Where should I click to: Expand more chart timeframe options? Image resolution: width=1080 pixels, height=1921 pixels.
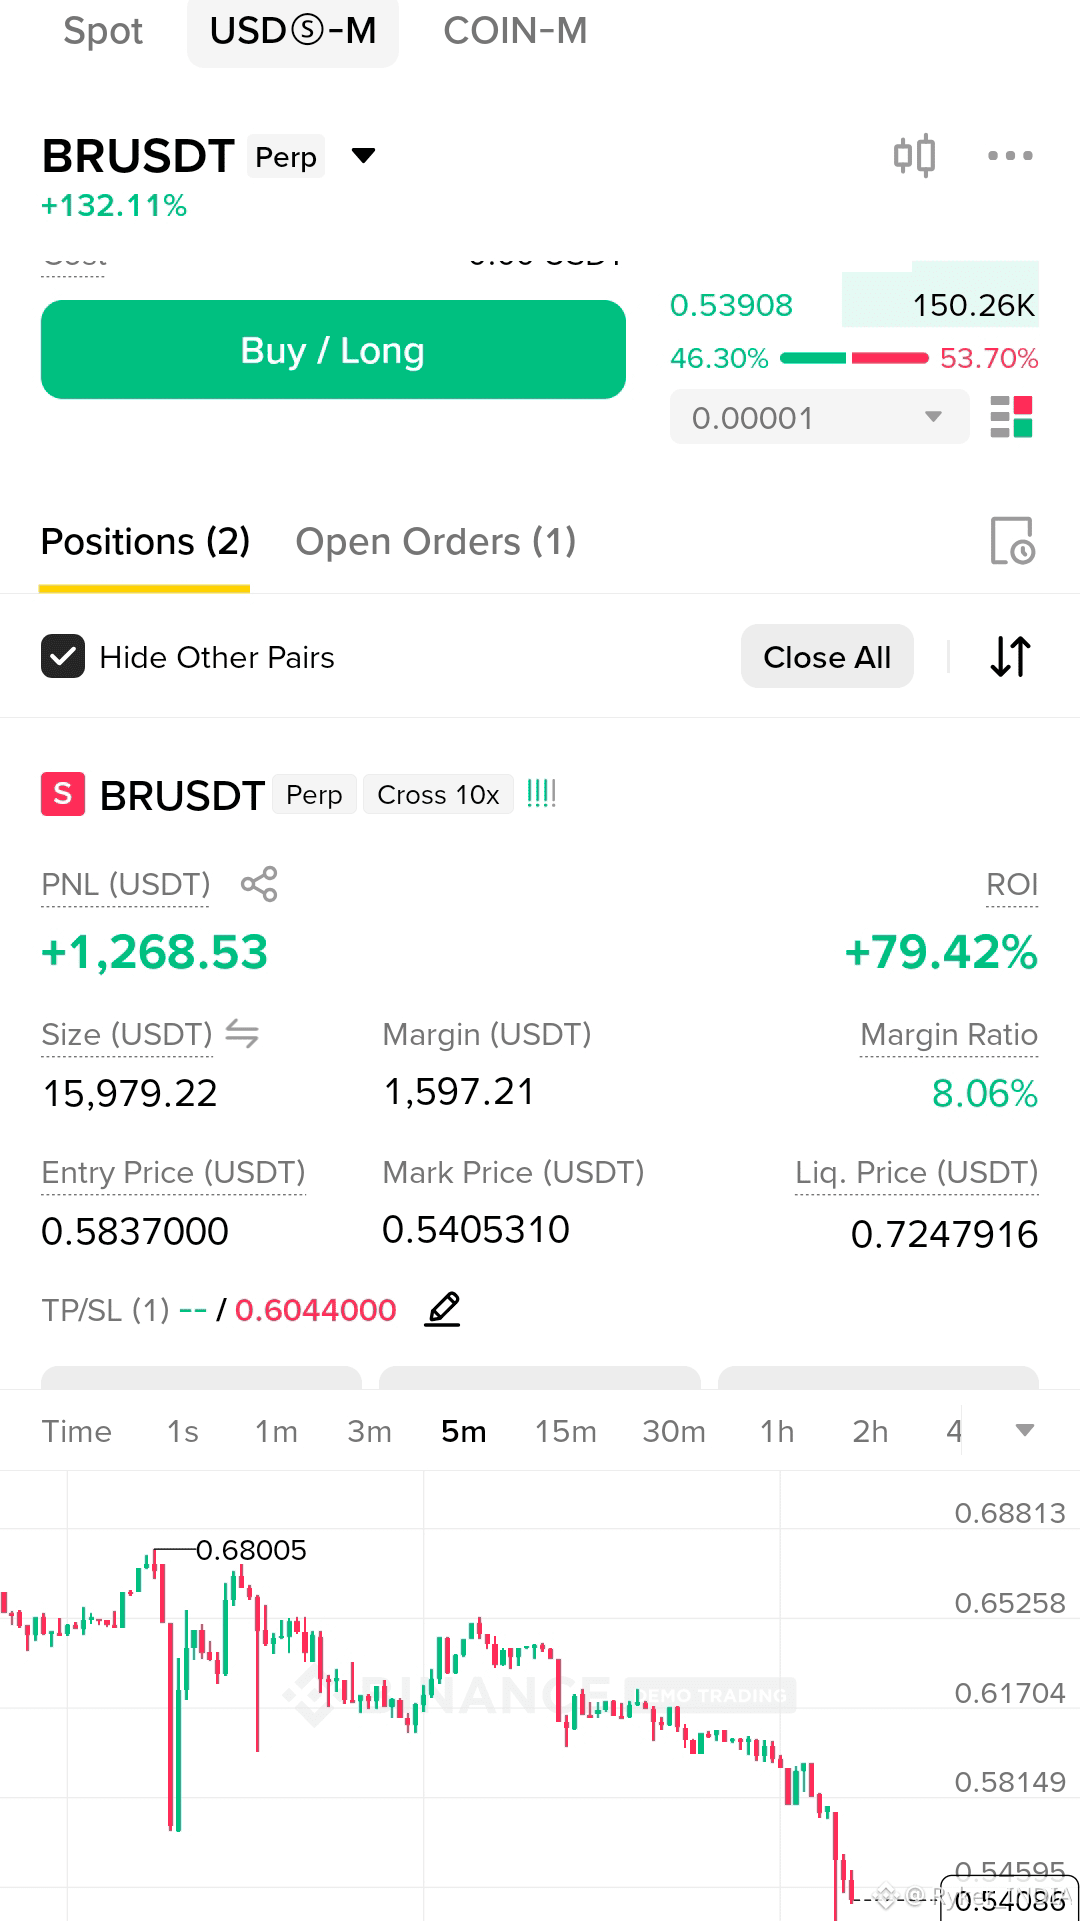click(x=1025, y=1431)
